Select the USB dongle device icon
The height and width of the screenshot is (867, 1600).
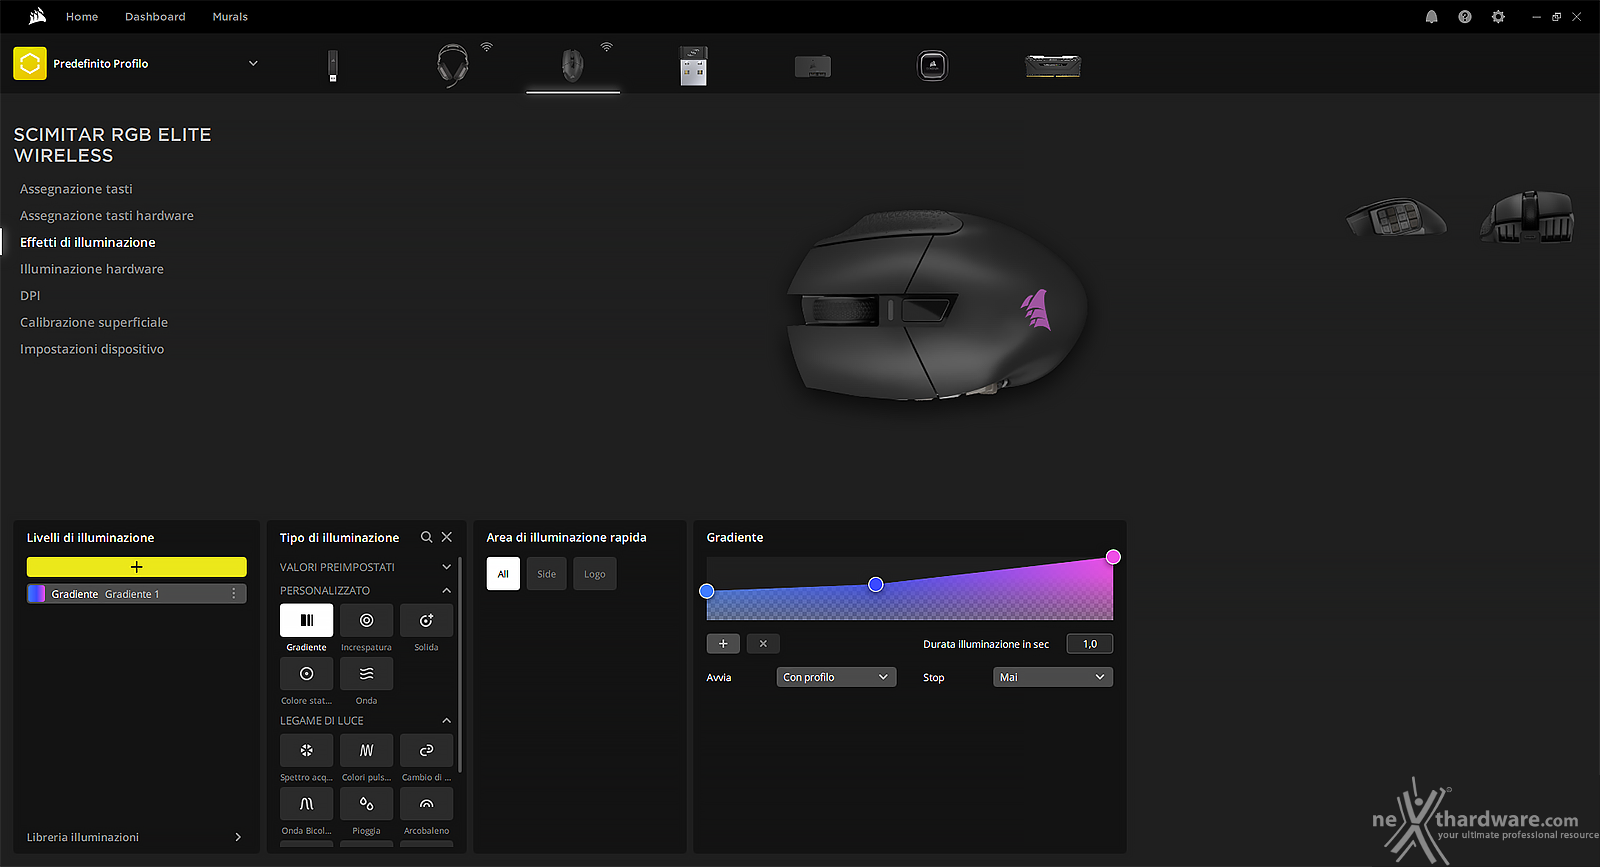pos(333,66)
